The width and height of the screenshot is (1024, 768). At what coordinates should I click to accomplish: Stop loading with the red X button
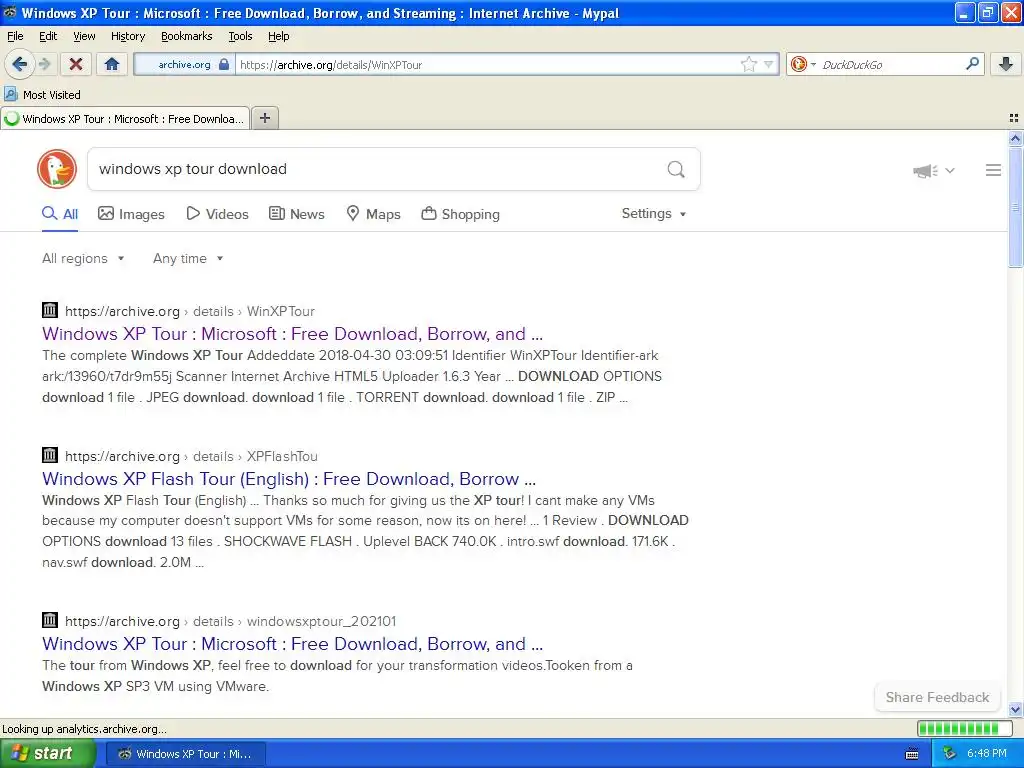(76, 64)
